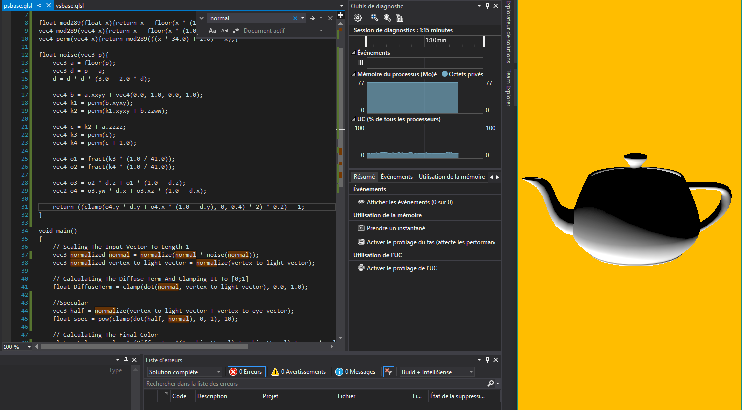
Task: Click zoom out icon in diagnostics toolbar
Action: point(387,18)
